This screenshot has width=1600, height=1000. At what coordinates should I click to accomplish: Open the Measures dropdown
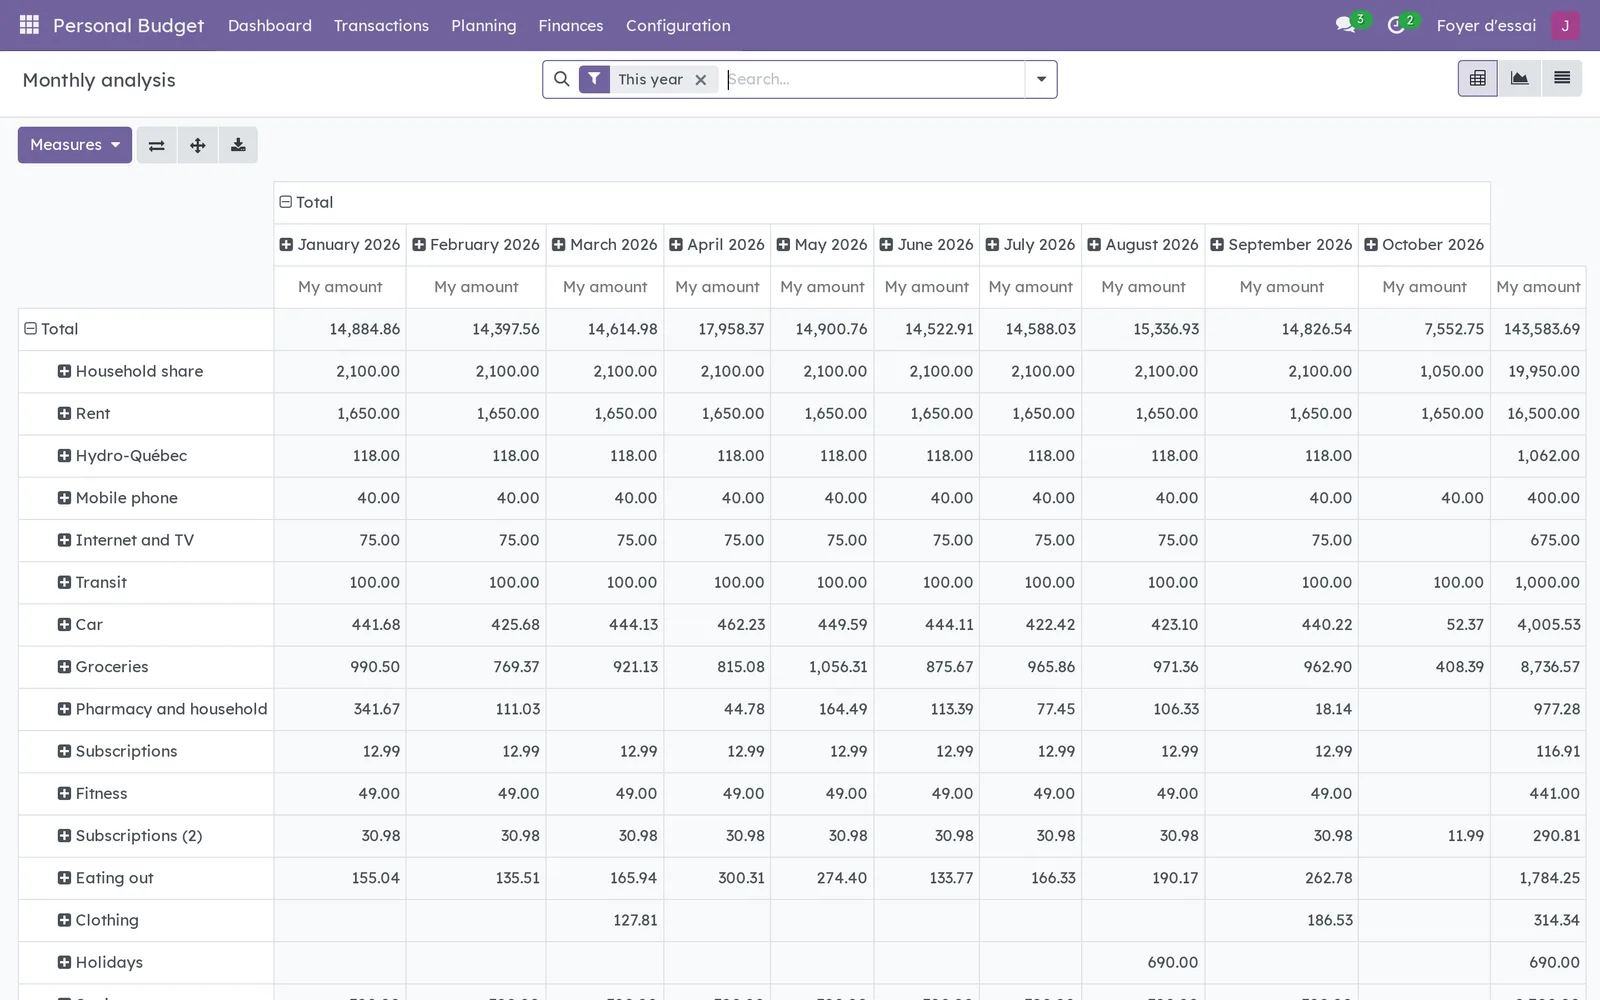(75, 145)
